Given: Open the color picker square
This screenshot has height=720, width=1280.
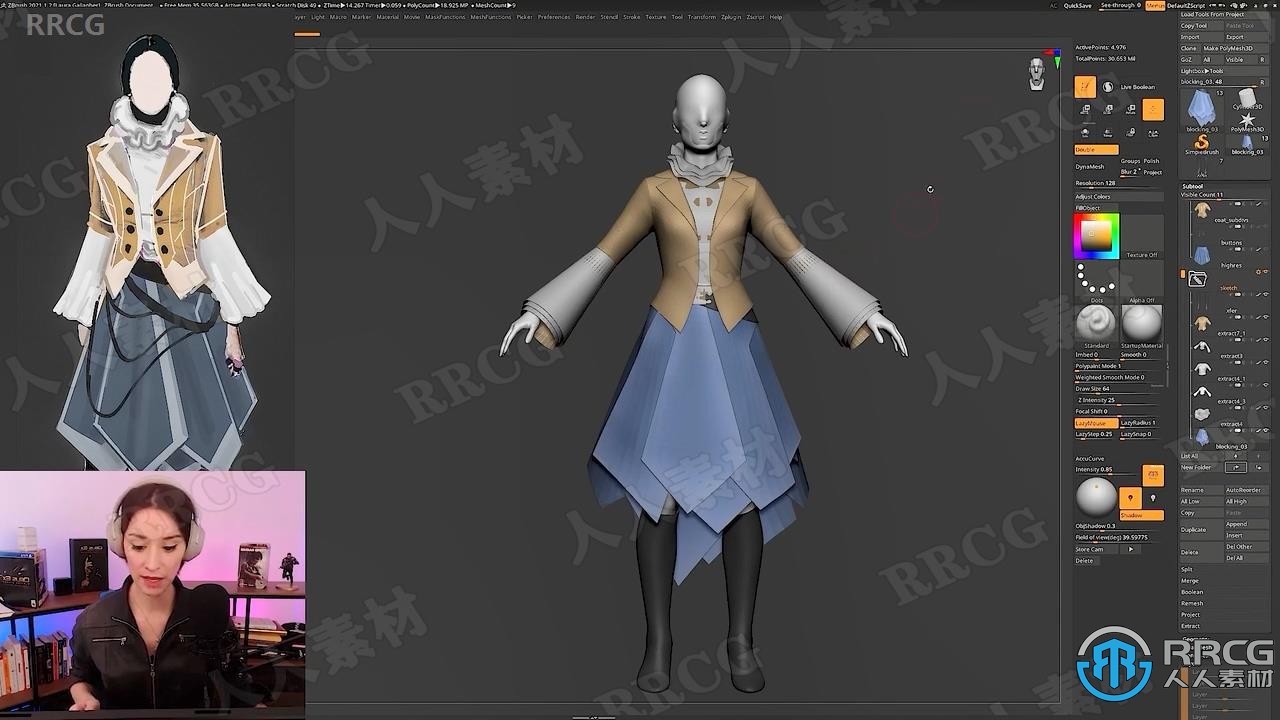Looking at the screenshot, I should coord(1097,236).
